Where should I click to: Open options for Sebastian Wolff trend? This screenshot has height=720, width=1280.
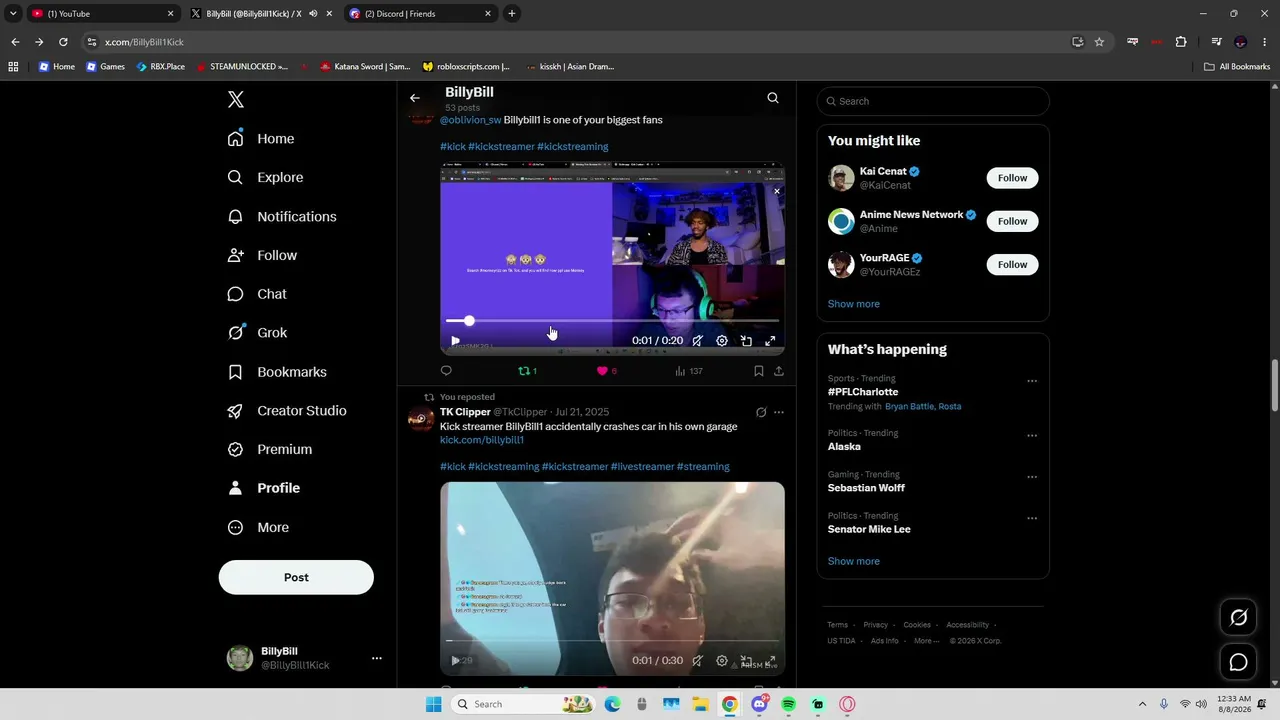(1032, 477)
